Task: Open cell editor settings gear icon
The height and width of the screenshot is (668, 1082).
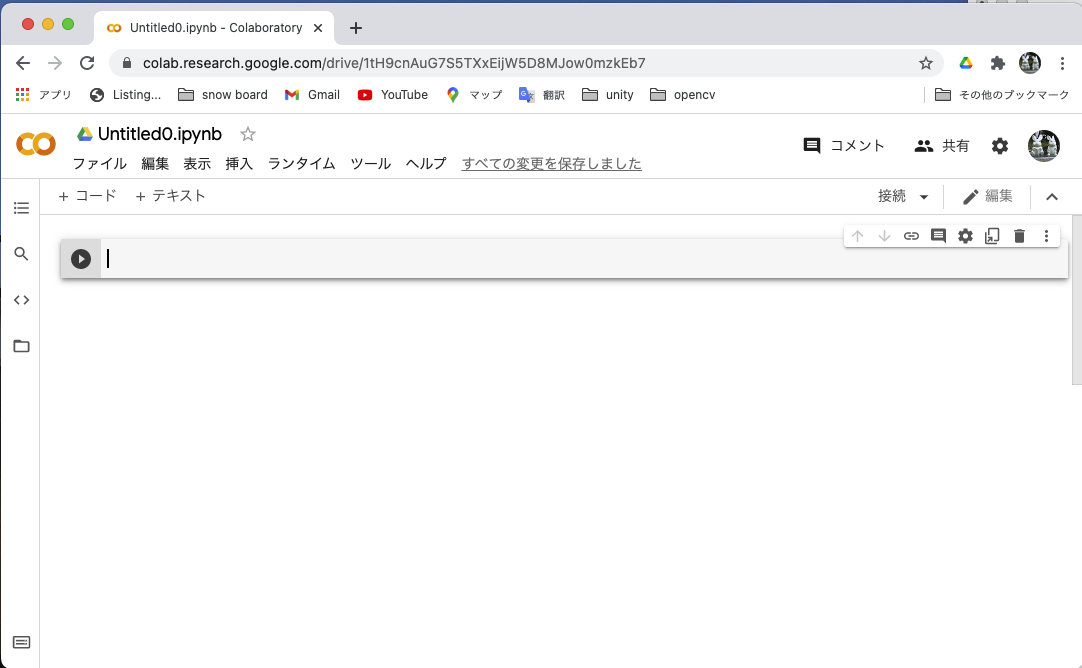Action: [965, 236]
